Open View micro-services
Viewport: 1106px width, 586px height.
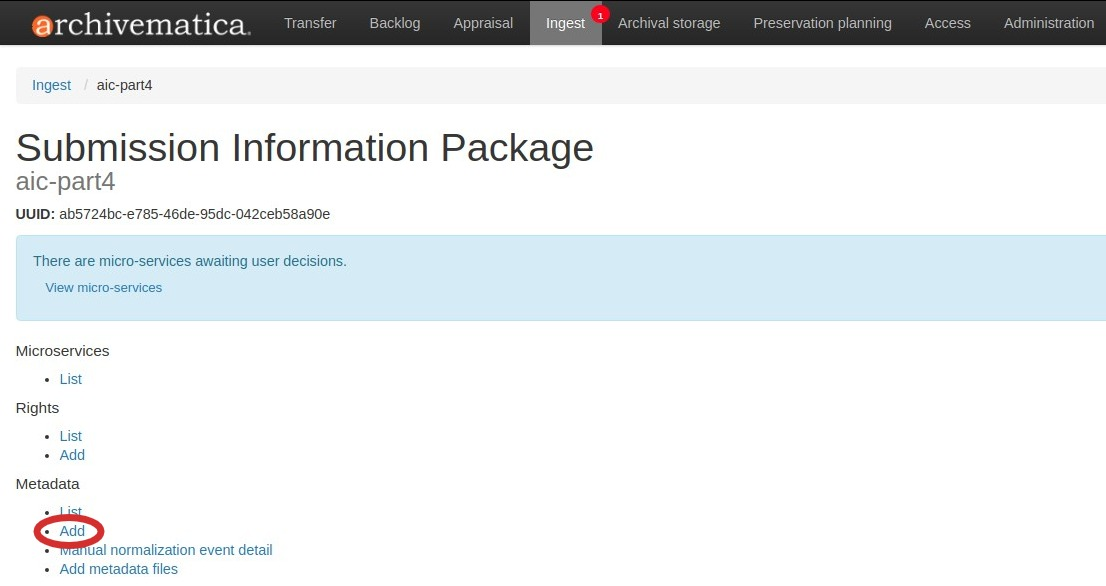pyautogui.click(x=103, y=287)
